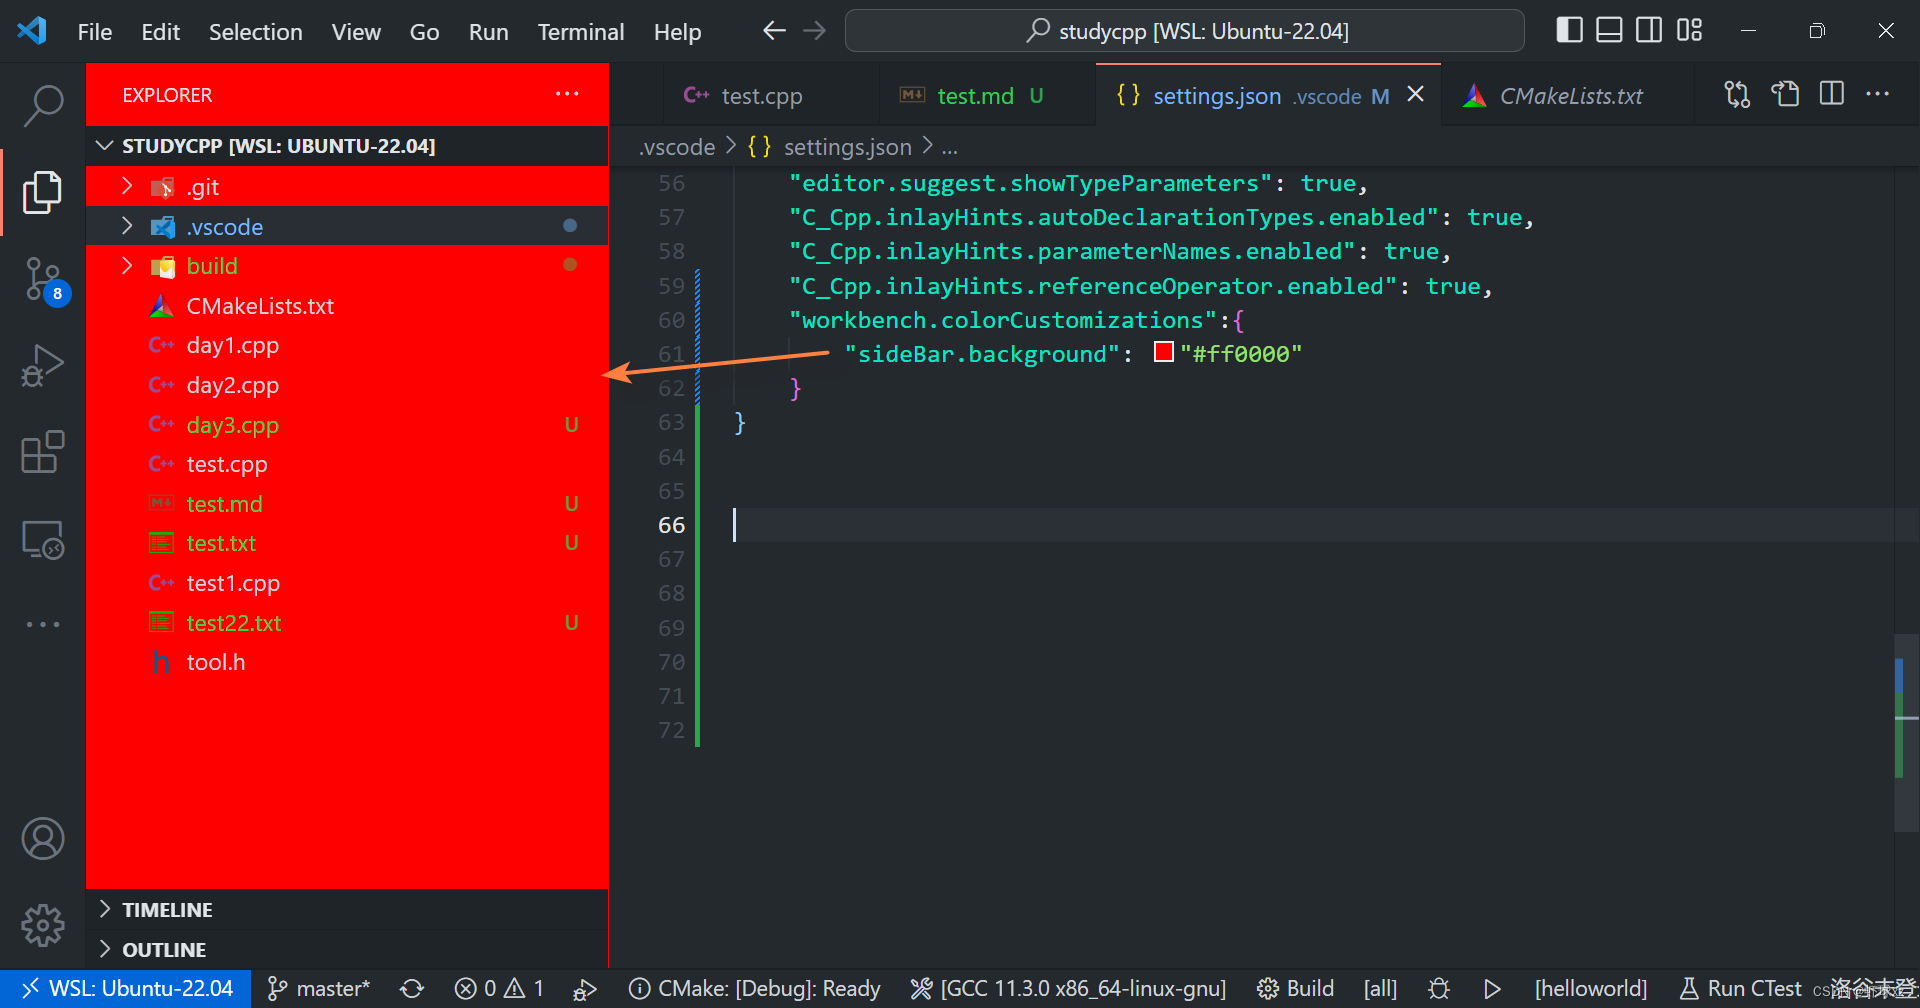
Task: Synchronize changes via status bar icon
Action: (x=412, y=988)
